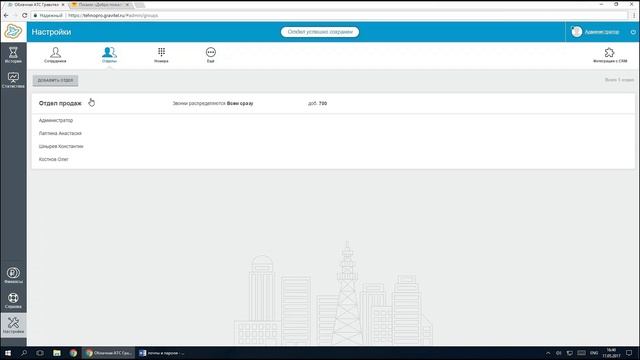Reload the page with the refresh icon
This screenshot has width=640, height=360.
click(24, 15)
